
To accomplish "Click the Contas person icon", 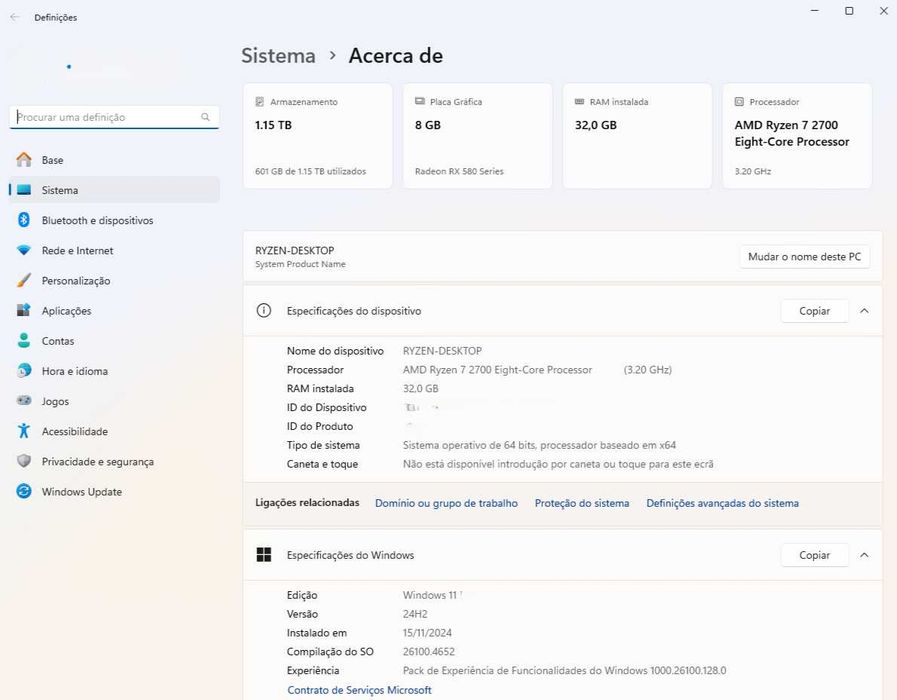I will 24,341.
